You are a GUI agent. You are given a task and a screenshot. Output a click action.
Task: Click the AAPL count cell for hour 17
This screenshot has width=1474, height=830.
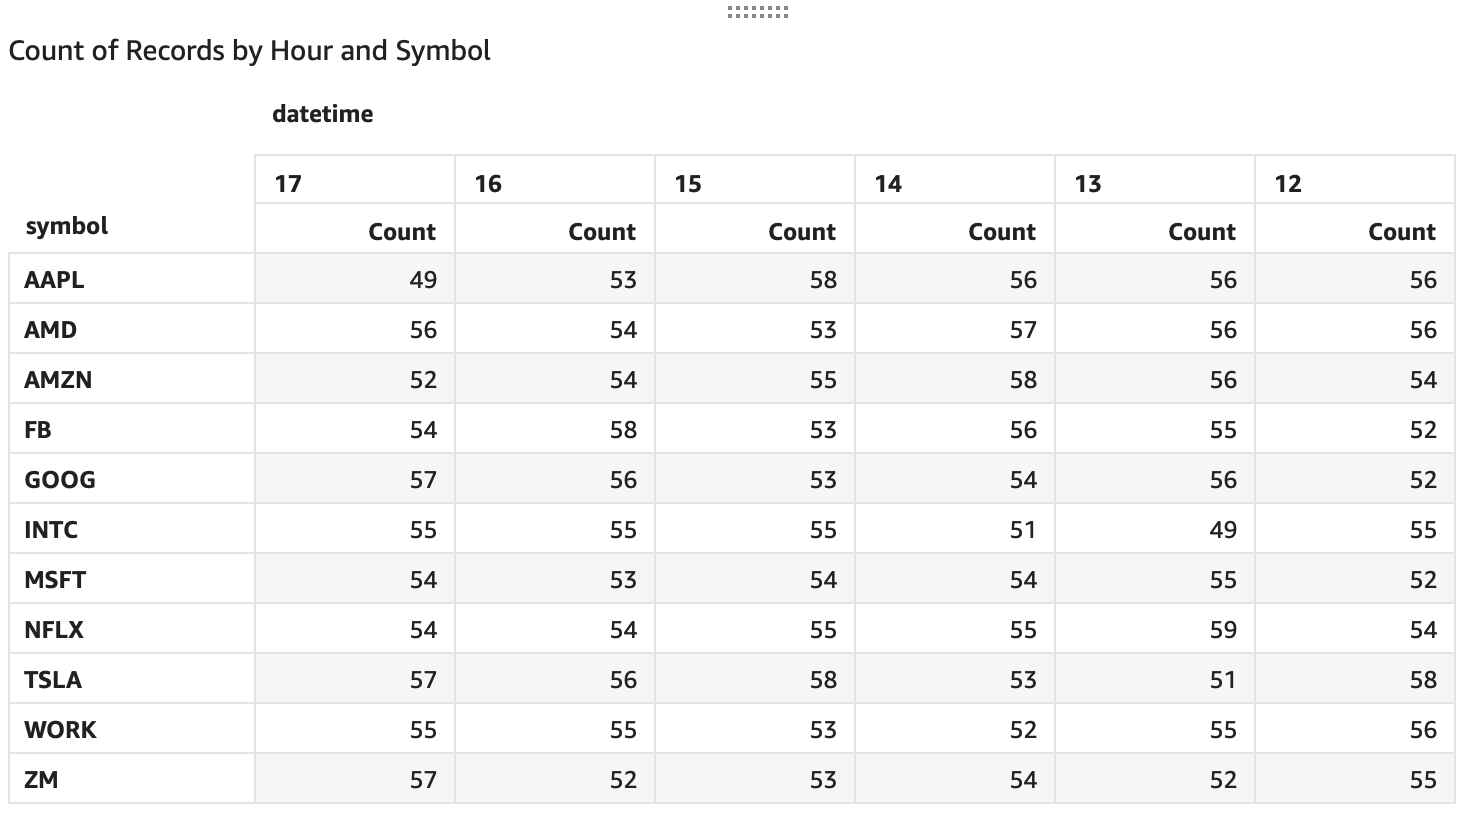click(x=423, y=280)
